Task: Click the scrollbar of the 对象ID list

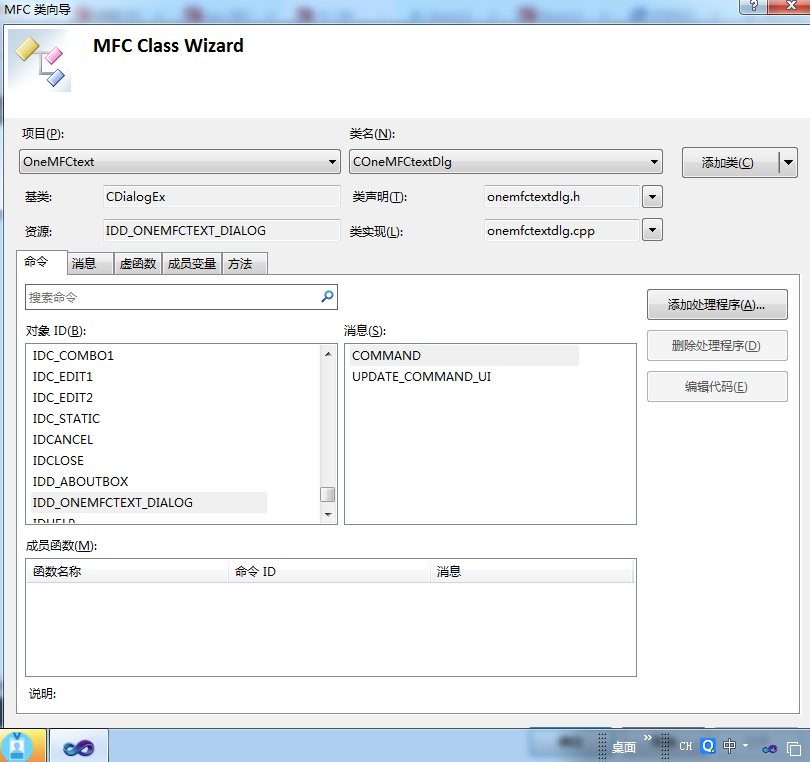Action: pos(327,493)
